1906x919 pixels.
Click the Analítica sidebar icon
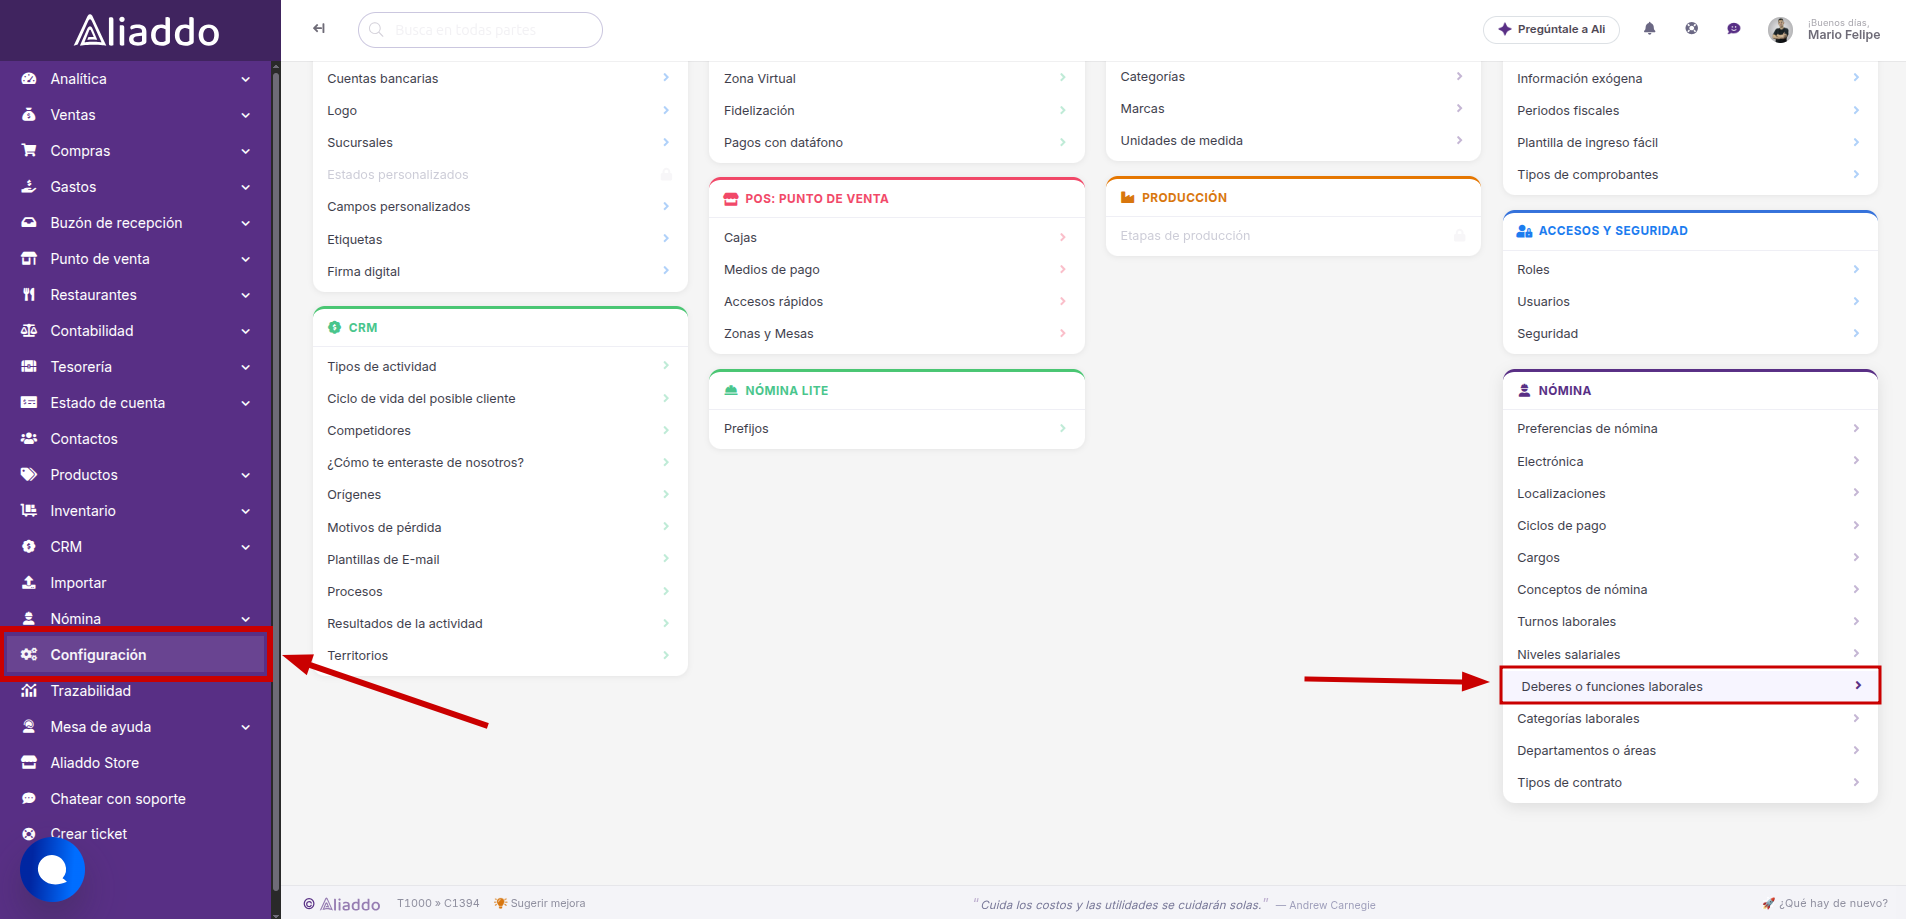click(x=29, y=79)
